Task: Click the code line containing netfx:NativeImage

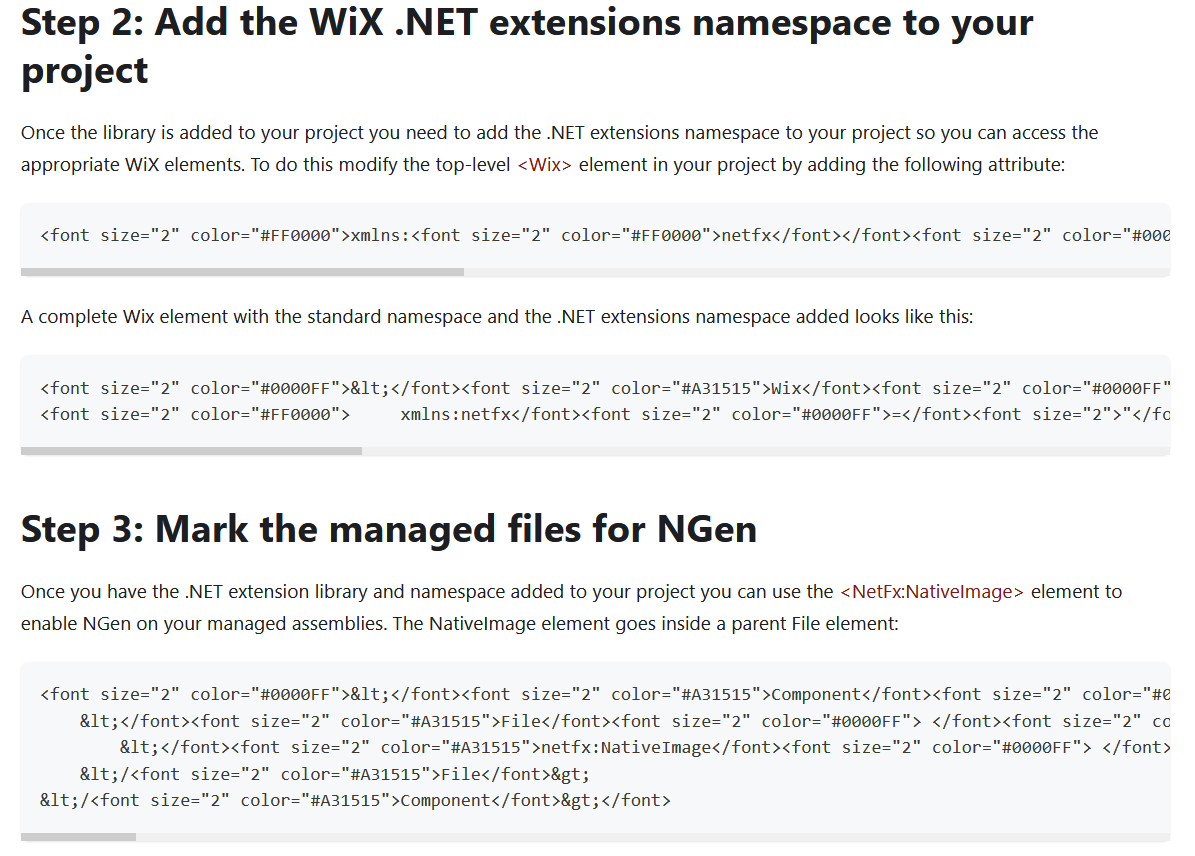Action: [x=645, y=747]
